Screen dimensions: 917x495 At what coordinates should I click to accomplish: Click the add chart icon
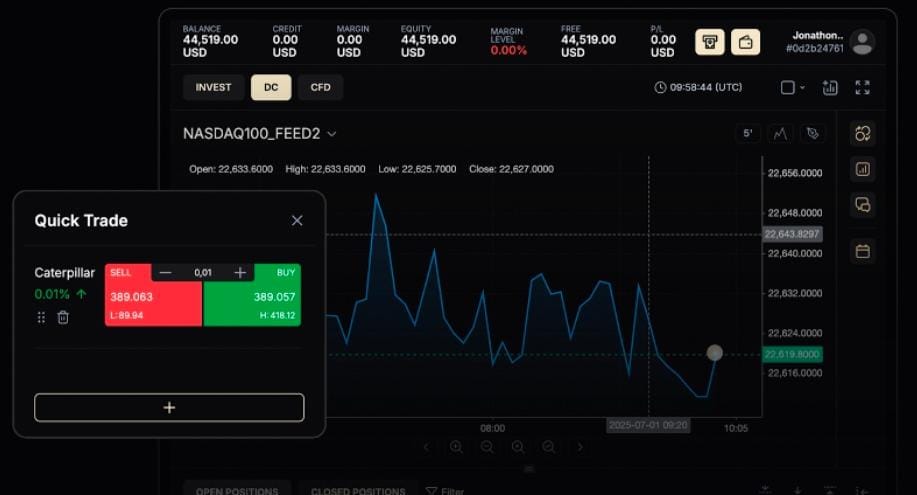click(x=829, y=88)
